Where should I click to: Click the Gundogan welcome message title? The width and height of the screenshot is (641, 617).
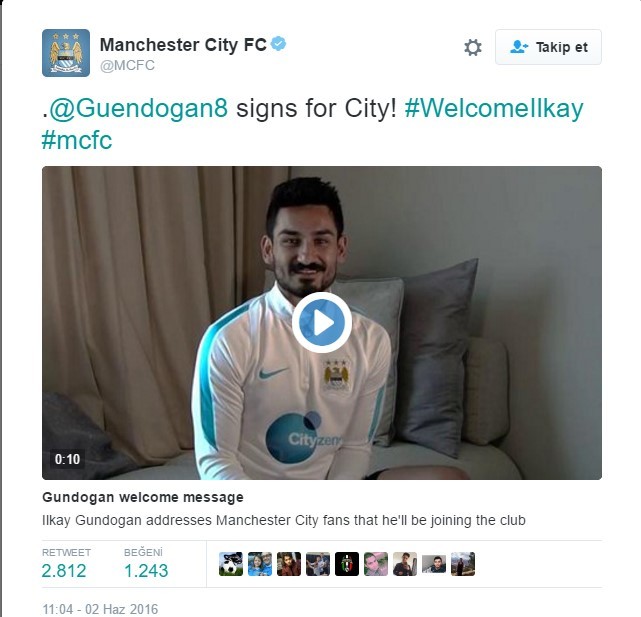coord(143,497)
